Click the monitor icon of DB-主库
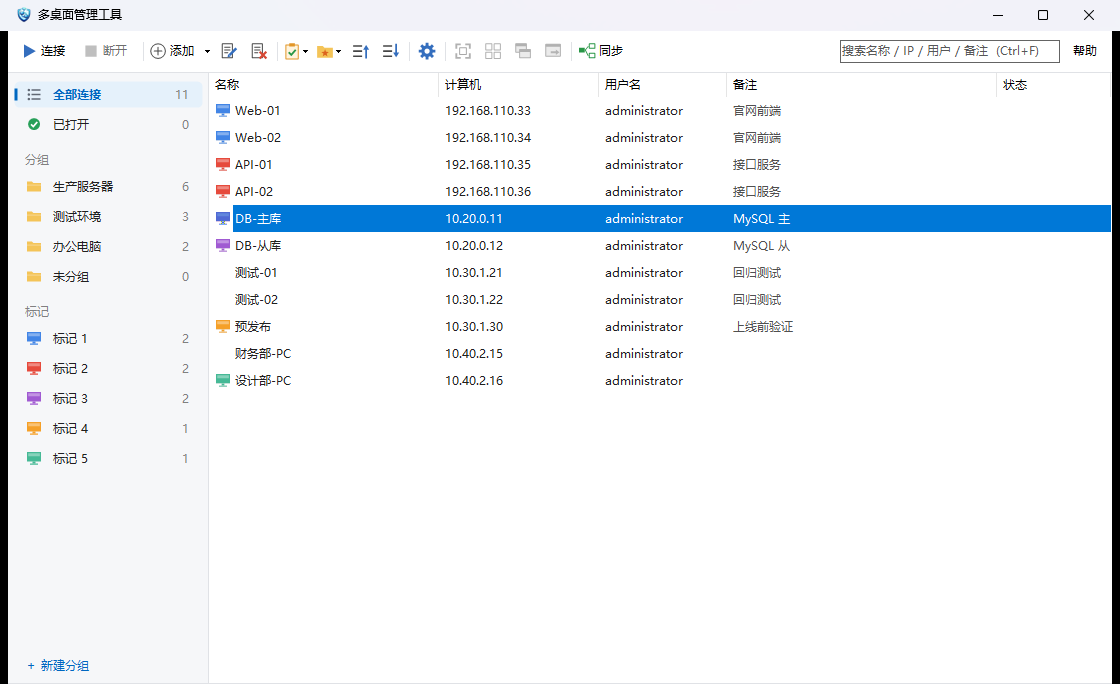The height and width of the screenshot is (684, 1120). click(223, 218)
